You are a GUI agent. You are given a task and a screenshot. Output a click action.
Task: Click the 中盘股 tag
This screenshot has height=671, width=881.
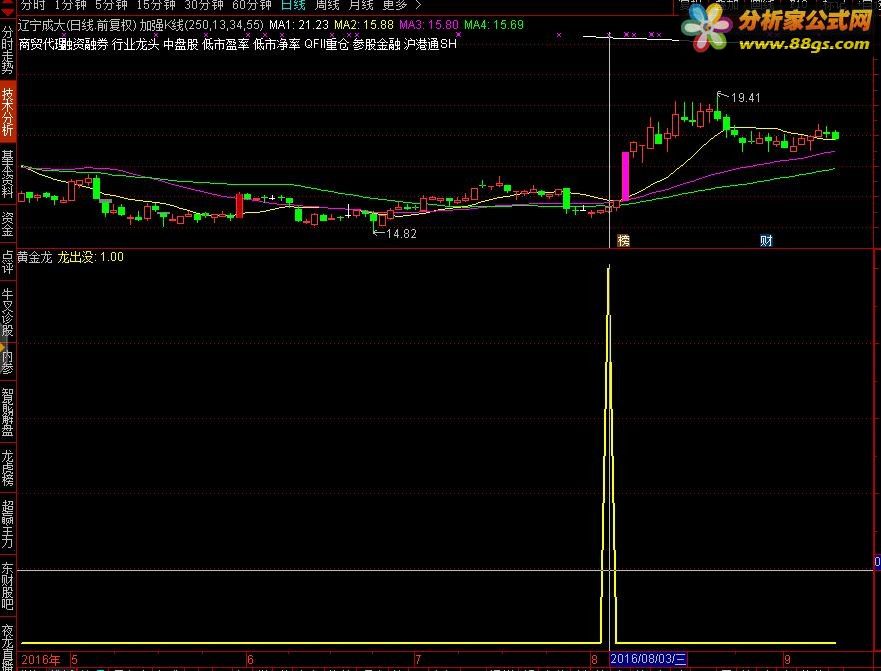[x=181, y=44]
